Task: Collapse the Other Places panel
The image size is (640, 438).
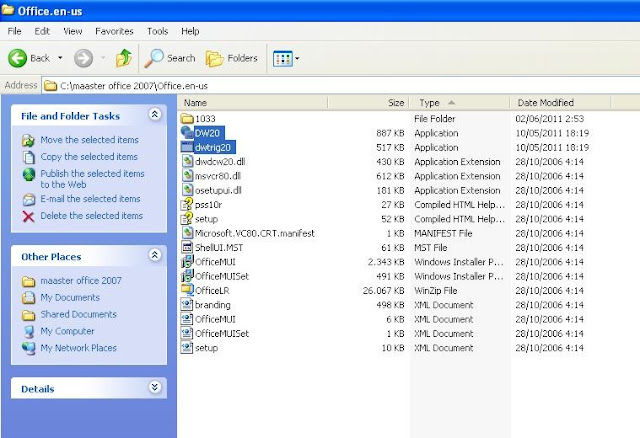Action: [x=155, y=255]
